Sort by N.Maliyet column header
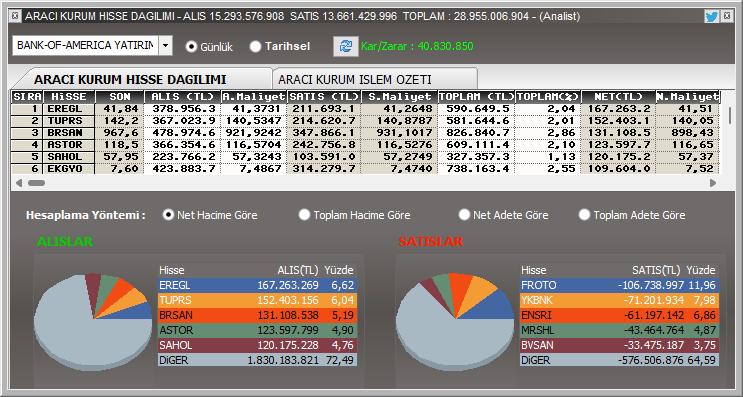 pos(688,97)
